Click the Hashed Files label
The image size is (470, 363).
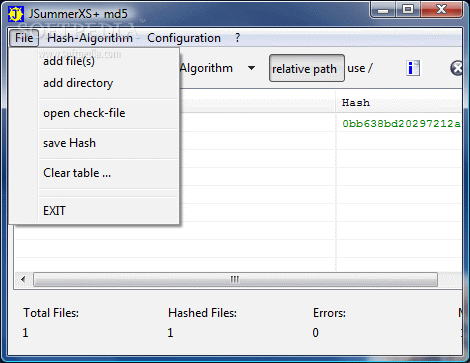coord(202,313)
